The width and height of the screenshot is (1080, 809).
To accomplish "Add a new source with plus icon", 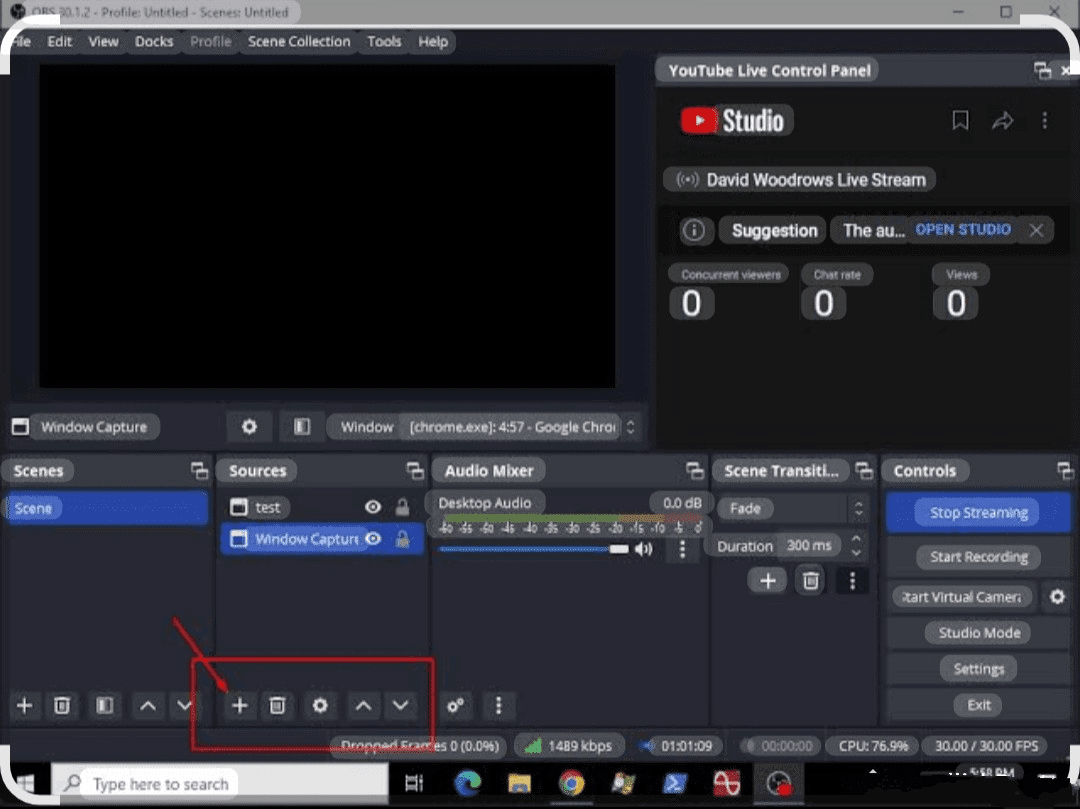I will tap(239, 706).
